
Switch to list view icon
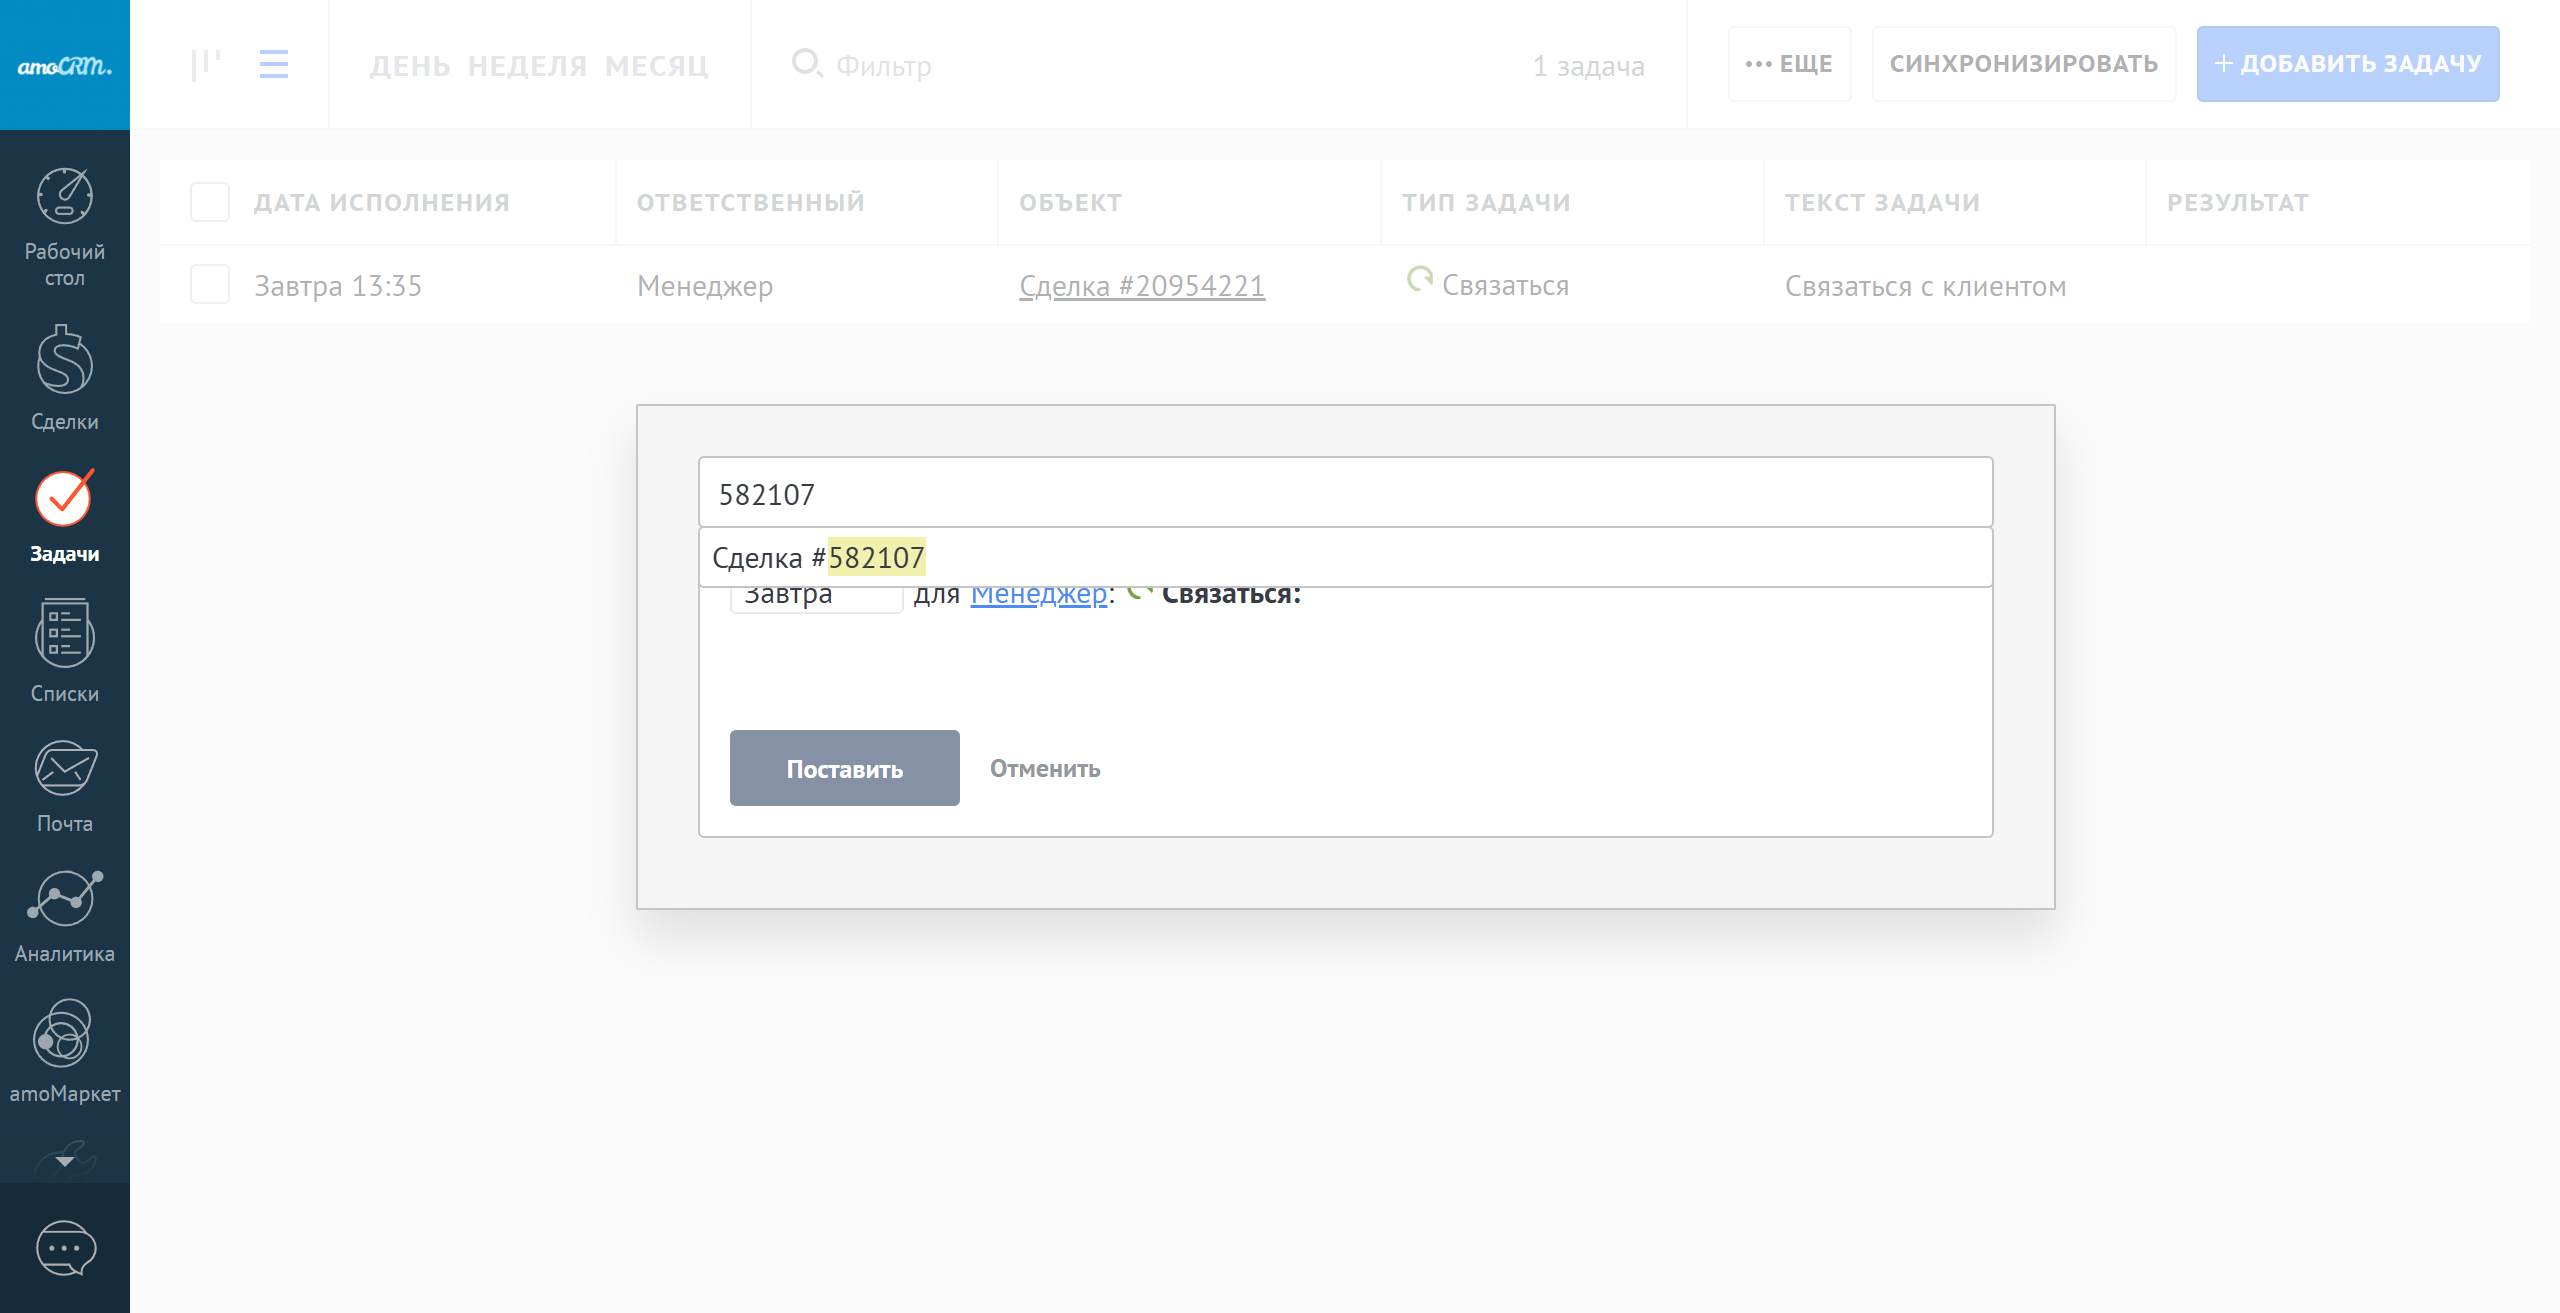point(274,64)
